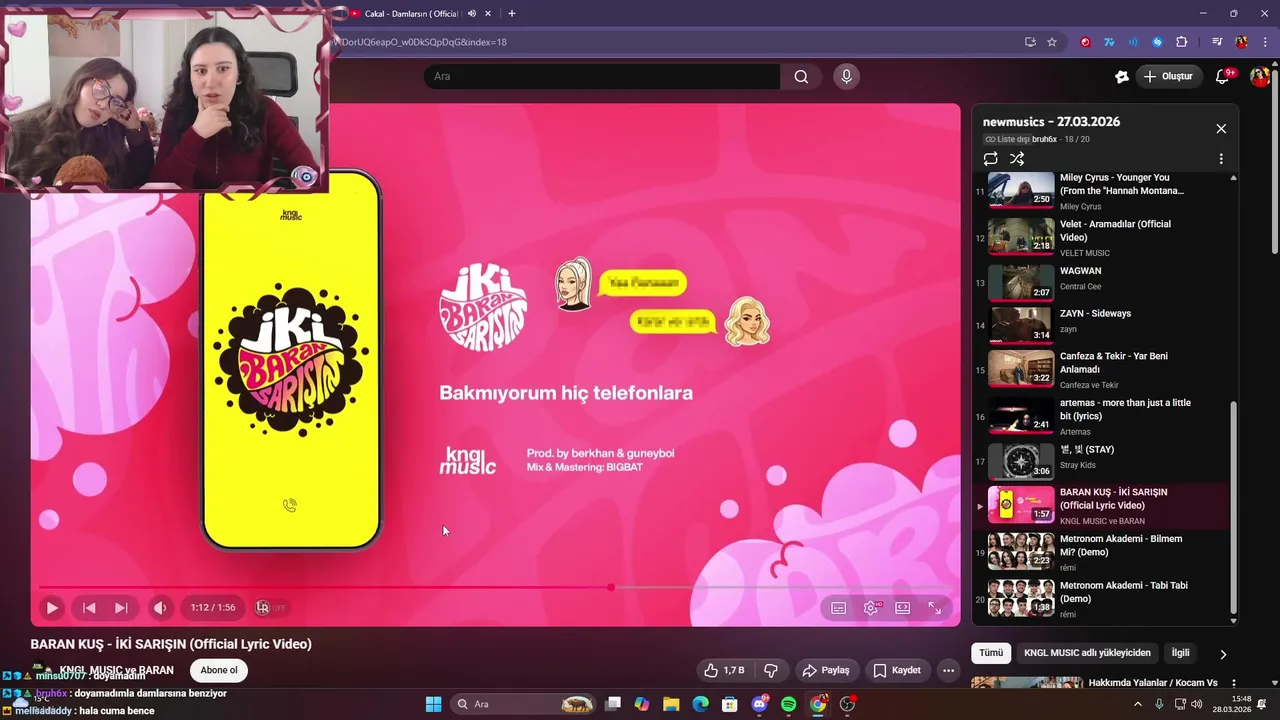
Task: Save the video with Kaydet
Action: click(x=897, y=670)
